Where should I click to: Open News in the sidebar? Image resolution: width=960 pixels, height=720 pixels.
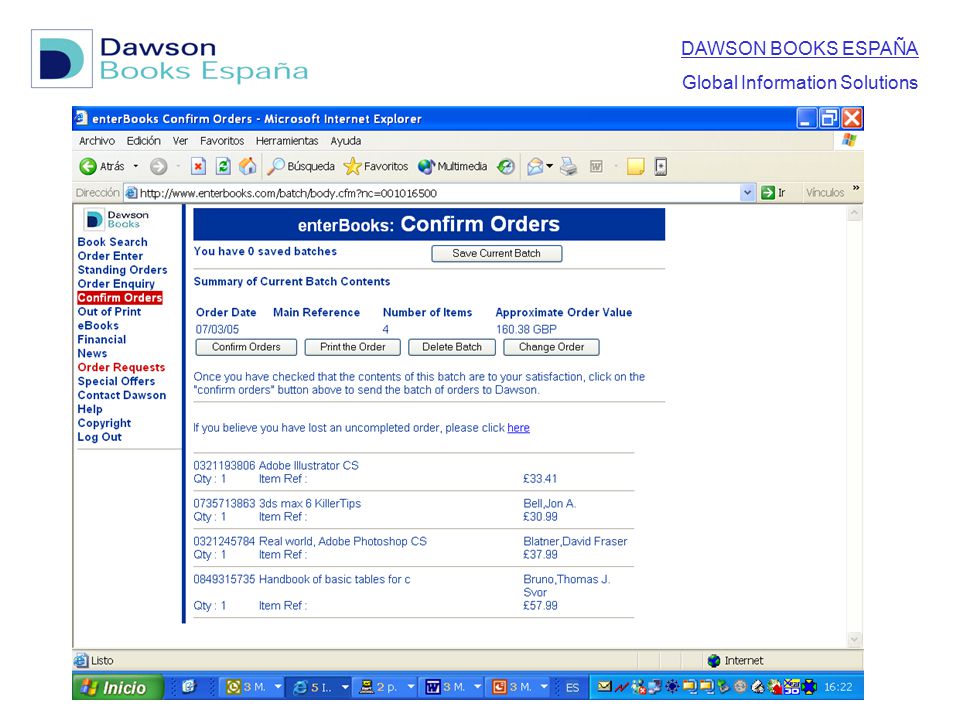pyautogui.click(x=92, y=353)
